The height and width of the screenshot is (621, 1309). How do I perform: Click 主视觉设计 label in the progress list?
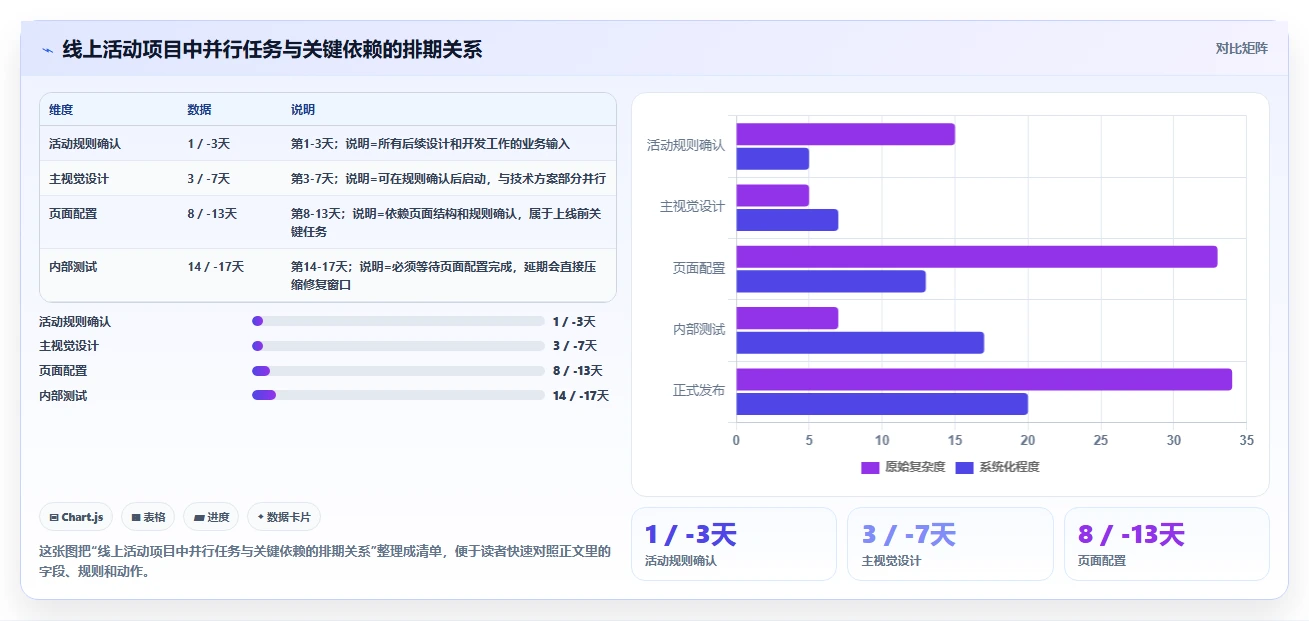(69, 346)
